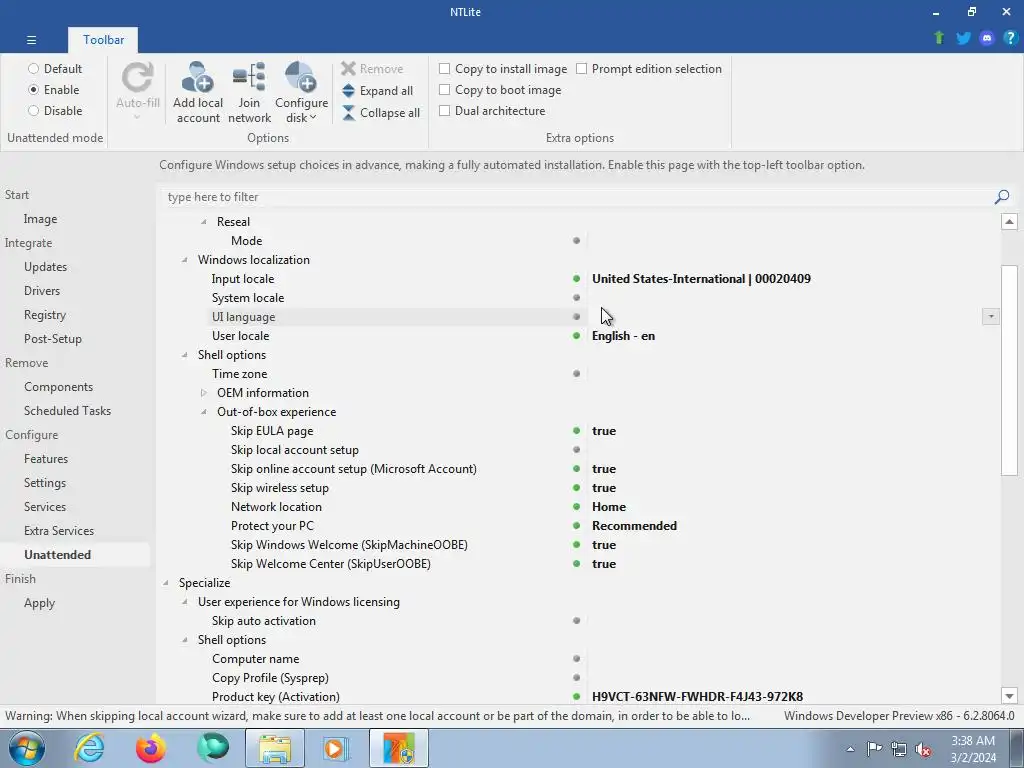
Task: Open the Windows Start button
Action: click(26, 748)
